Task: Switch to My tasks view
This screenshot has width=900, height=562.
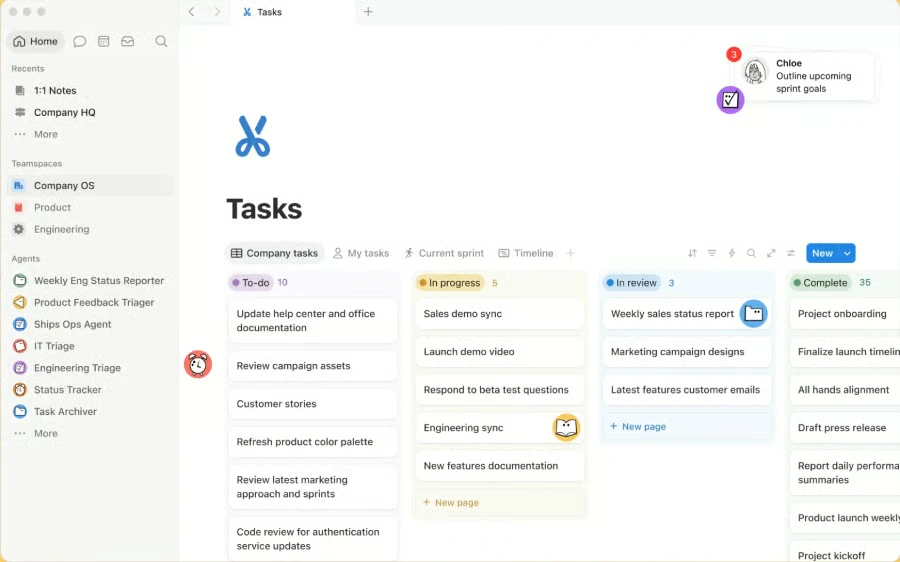Action: pos(361,253)
